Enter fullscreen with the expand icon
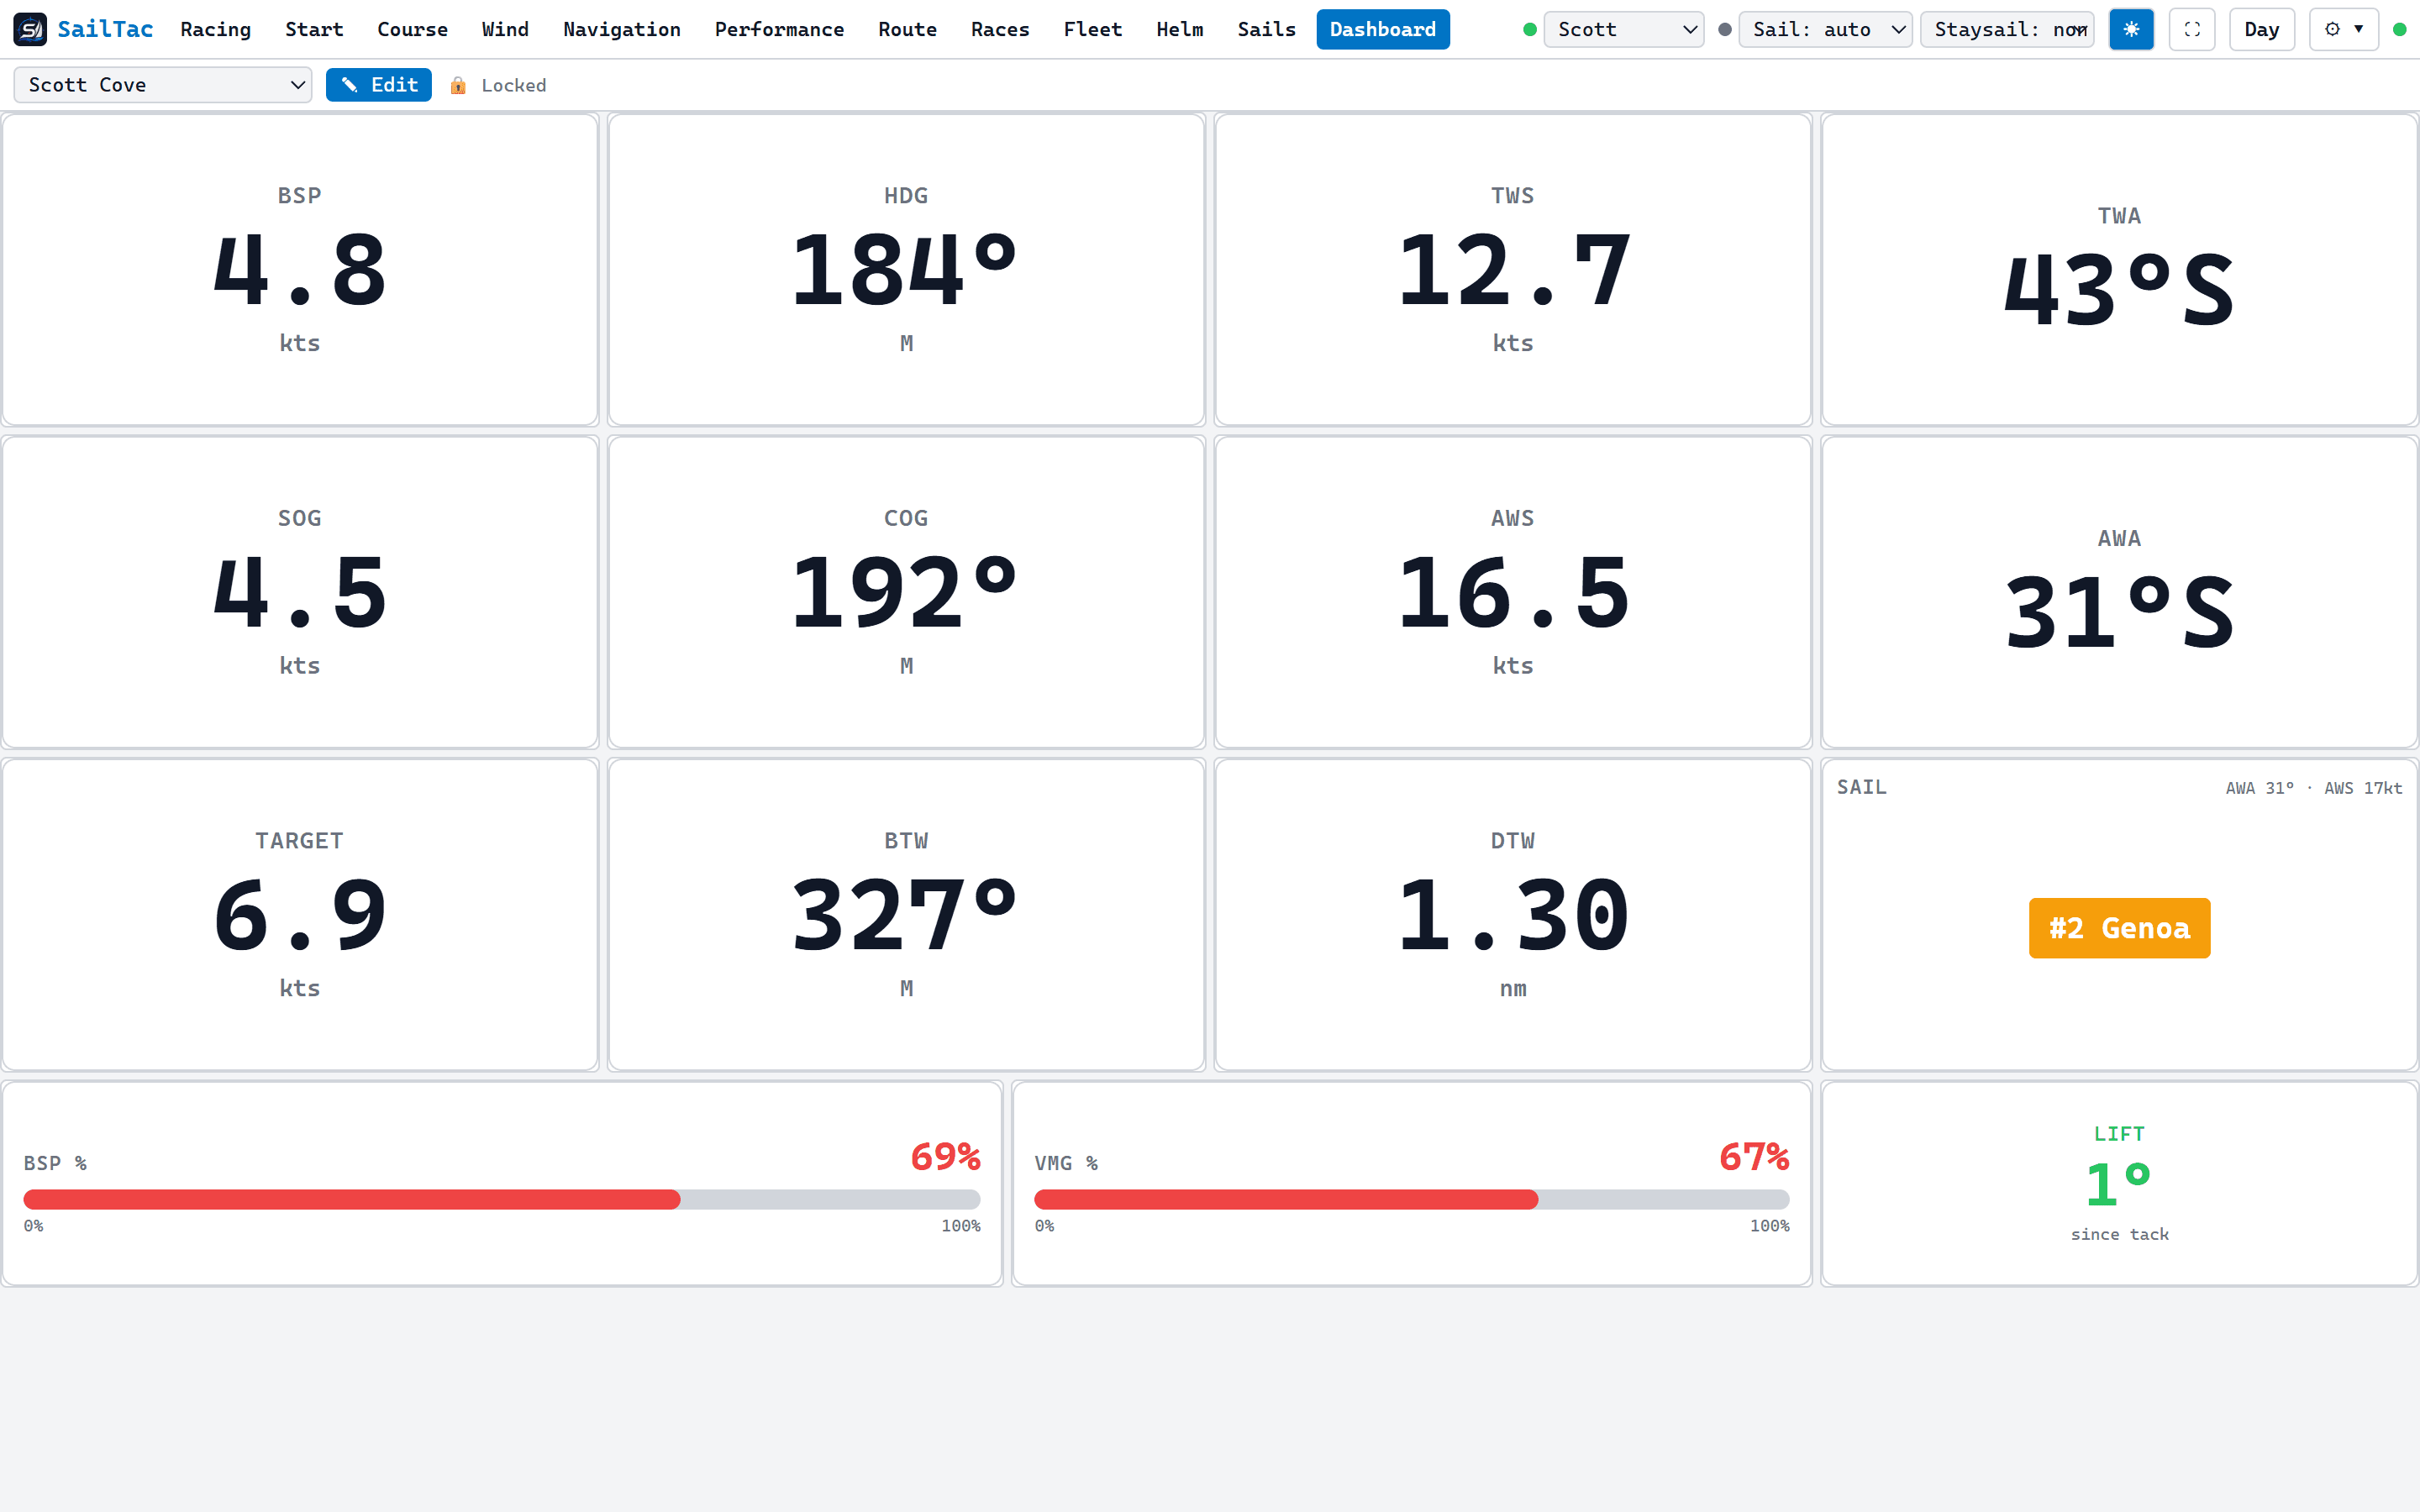 pyautogui.click(x=2192, y=29)
